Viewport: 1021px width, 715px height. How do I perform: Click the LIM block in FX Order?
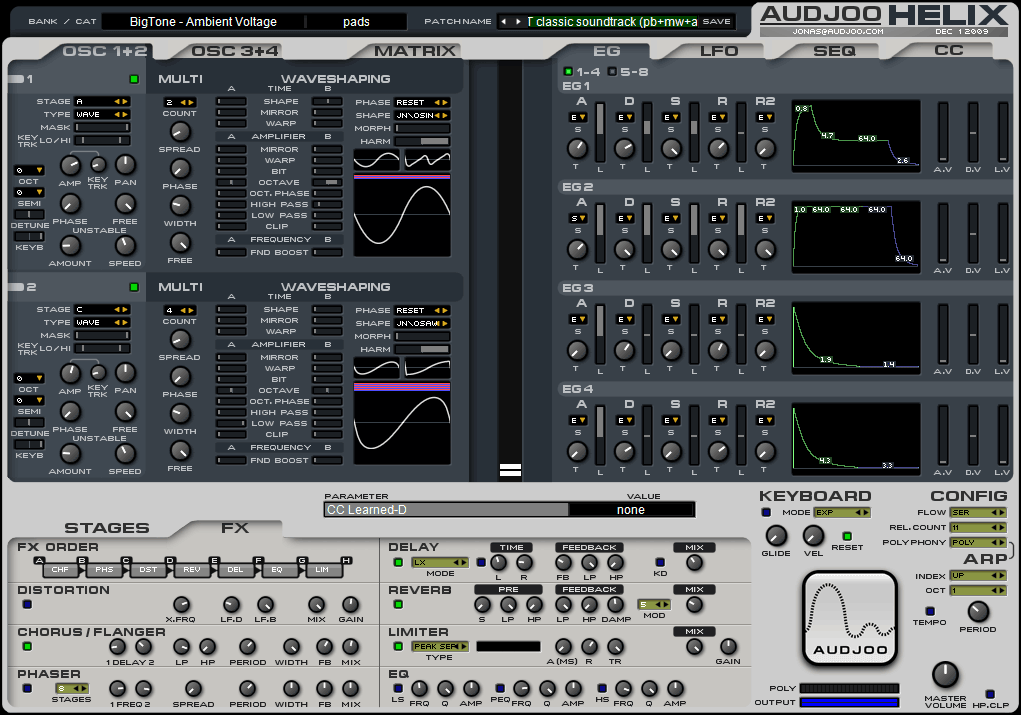coord(322,570)
